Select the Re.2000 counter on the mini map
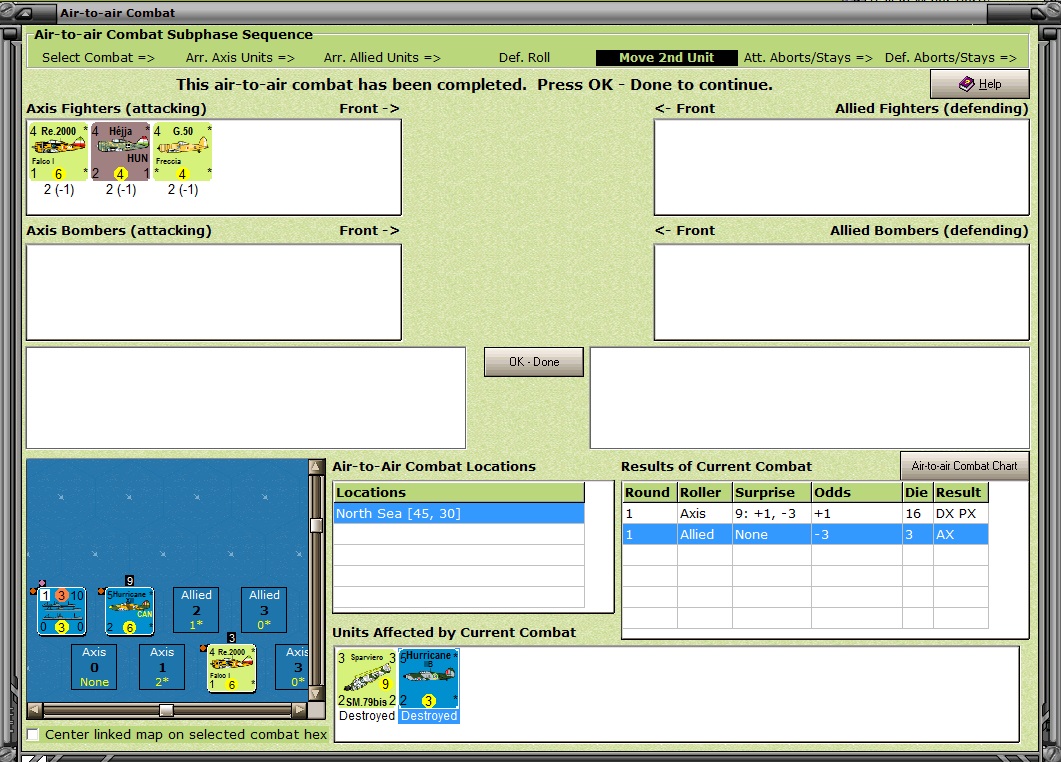Viewport: 1061px width, 762px height. [231, 669]
